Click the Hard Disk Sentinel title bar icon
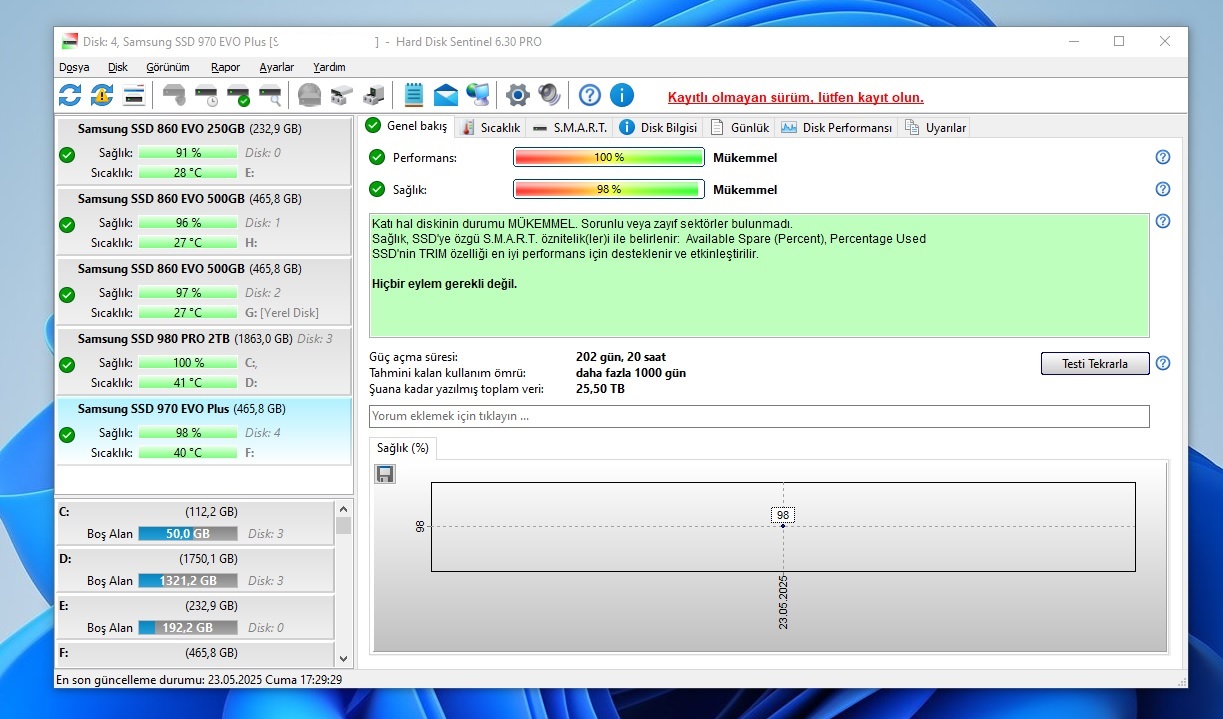1223x719 pixels. click(70, 42)
